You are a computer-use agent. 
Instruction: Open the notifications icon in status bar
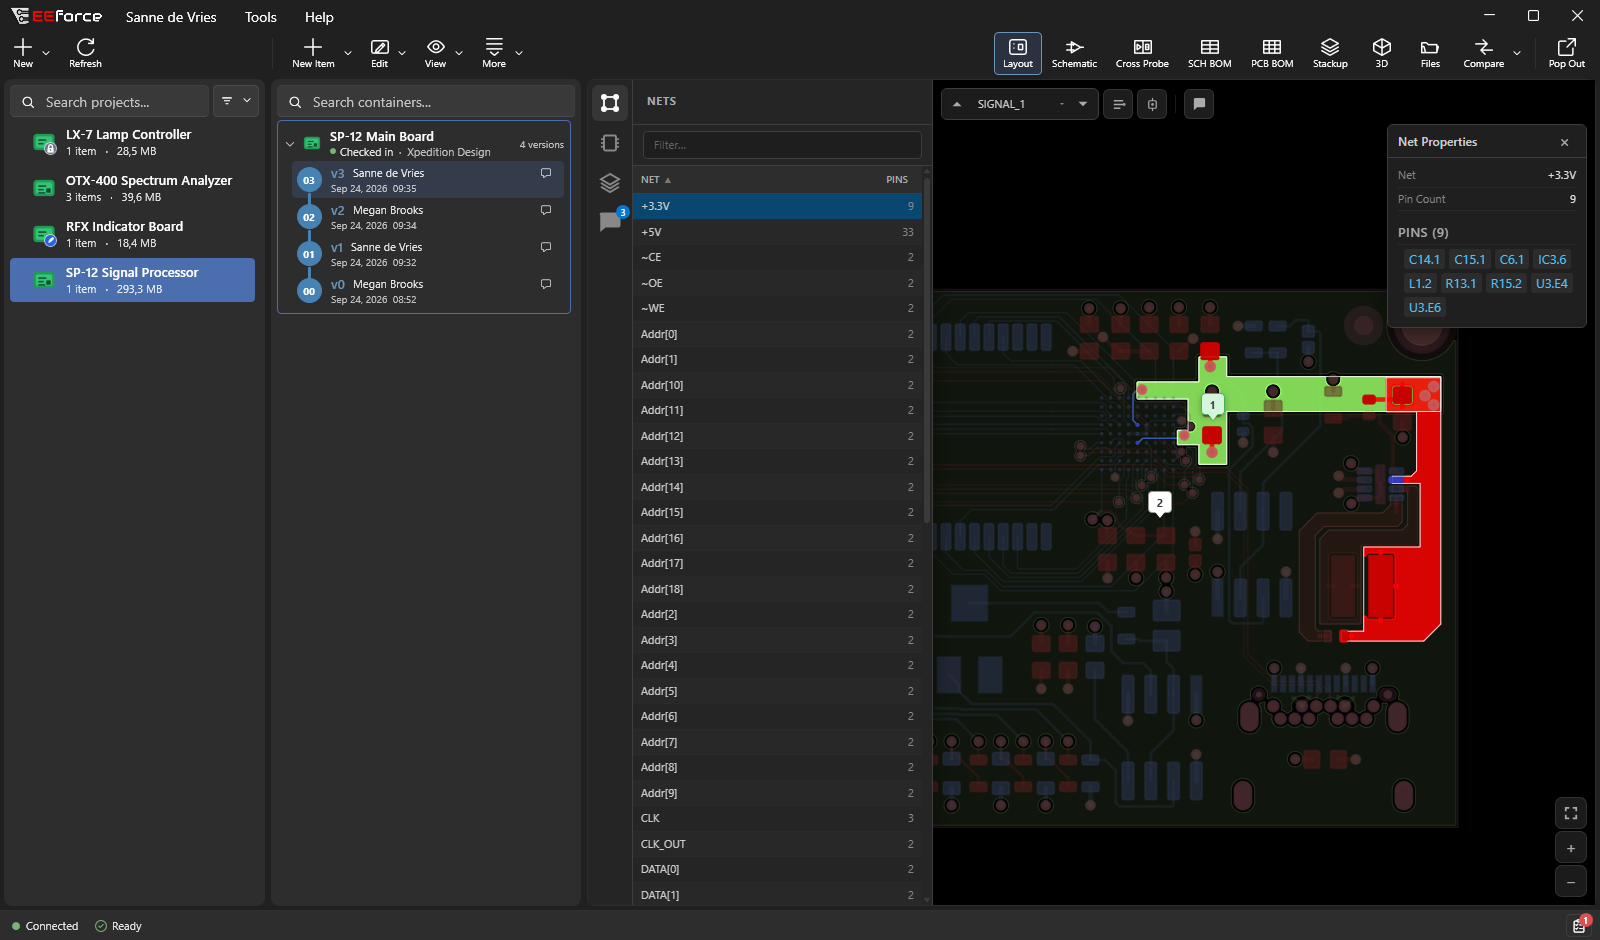pos(1579,925)
